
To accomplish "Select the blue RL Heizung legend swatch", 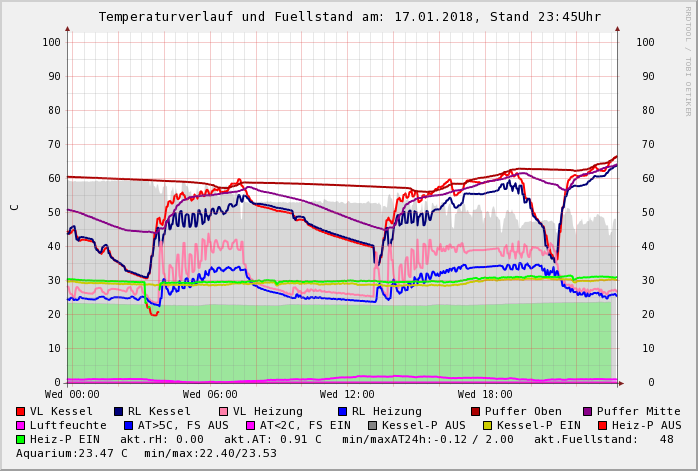I will point(343,411).
